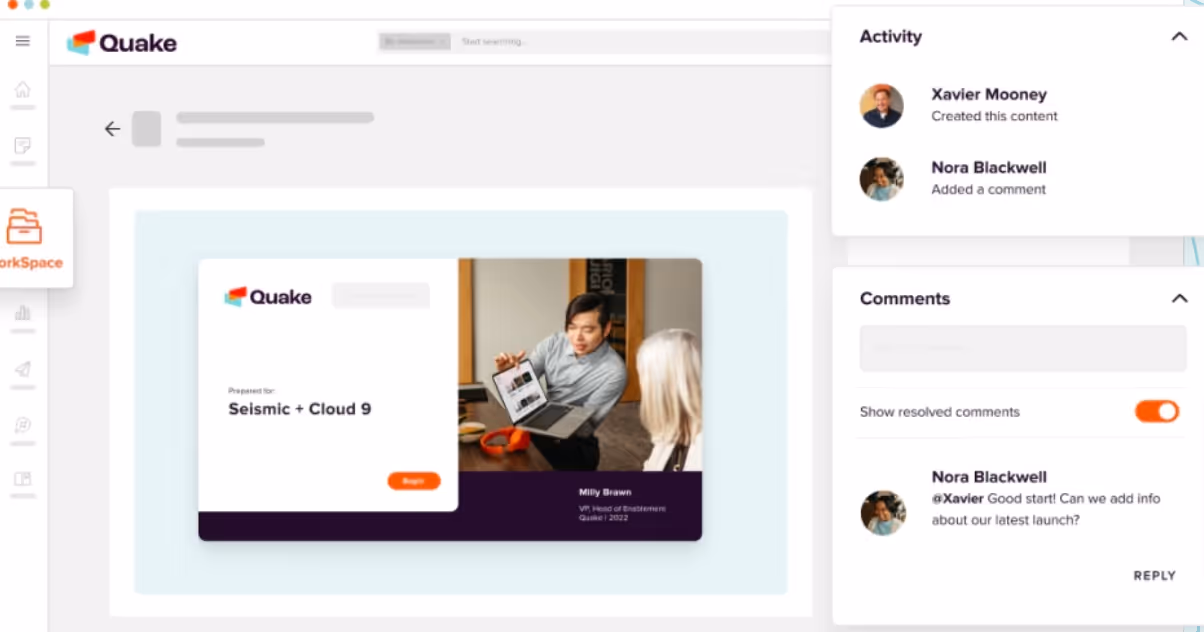Click the Show resolved comments label
Image resolution: width=1204 pixels, height=632 pixels.
[940, 412]
